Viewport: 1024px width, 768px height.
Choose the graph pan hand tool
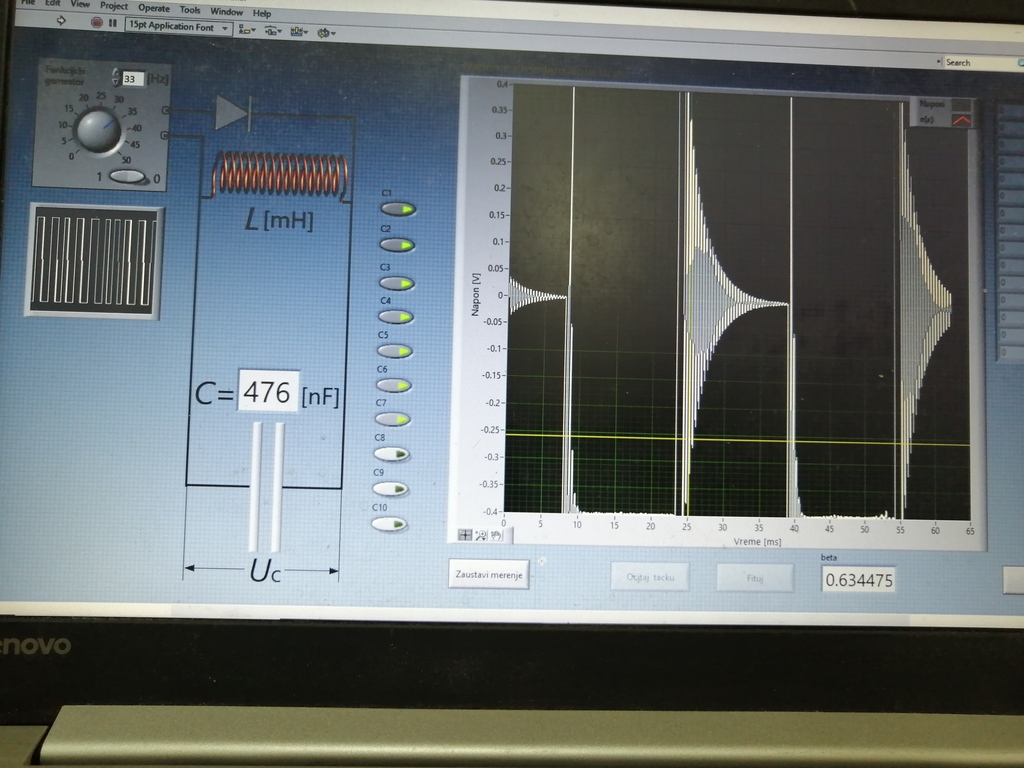pos(494,535)
